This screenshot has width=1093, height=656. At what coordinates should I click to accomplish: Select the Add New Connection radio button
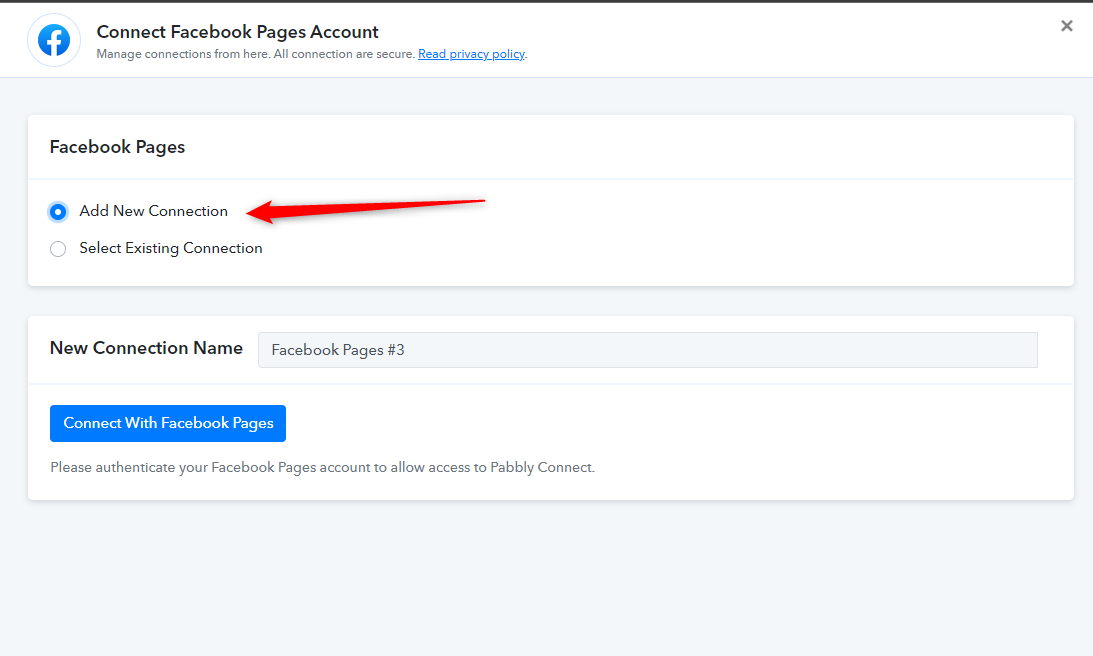pos(58,211)
